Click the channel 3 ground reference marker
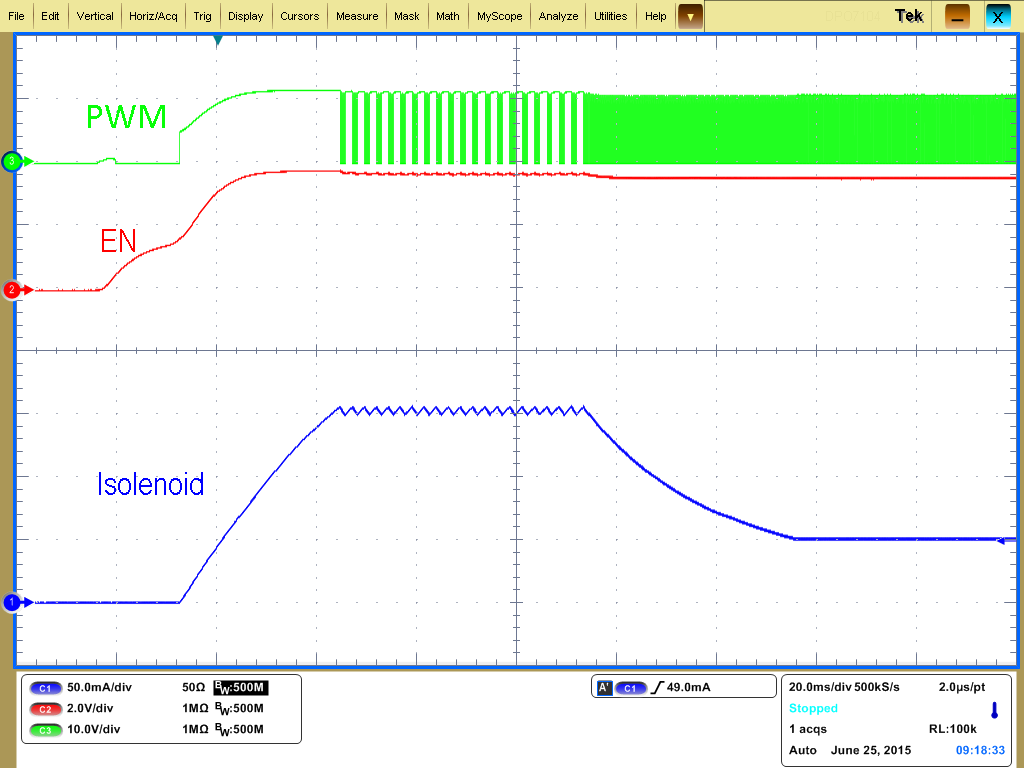 (12, 161)
